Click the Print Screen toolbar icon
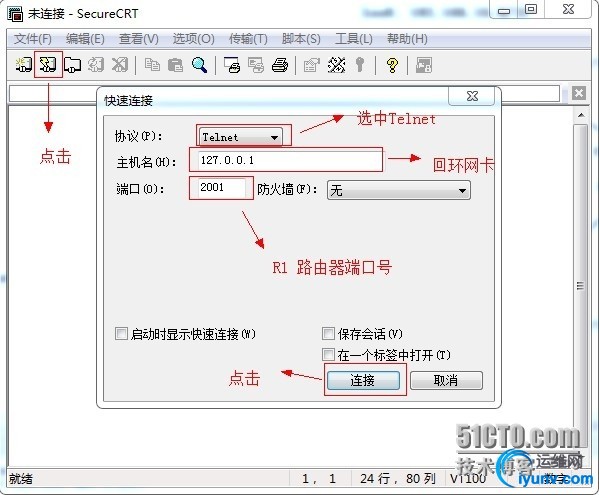Image resolution: width=599 pixels, height=495 pixels. (x=232, y=65)
